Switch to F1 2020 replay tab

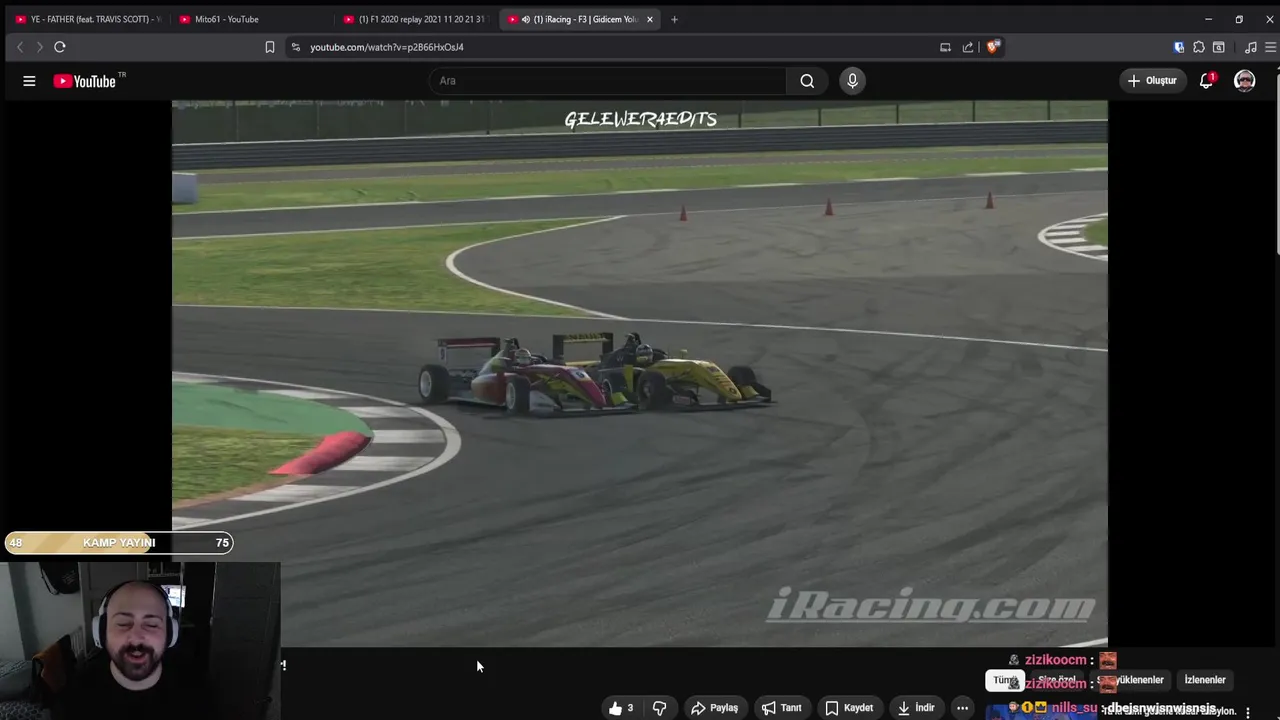tap(416, 19)
